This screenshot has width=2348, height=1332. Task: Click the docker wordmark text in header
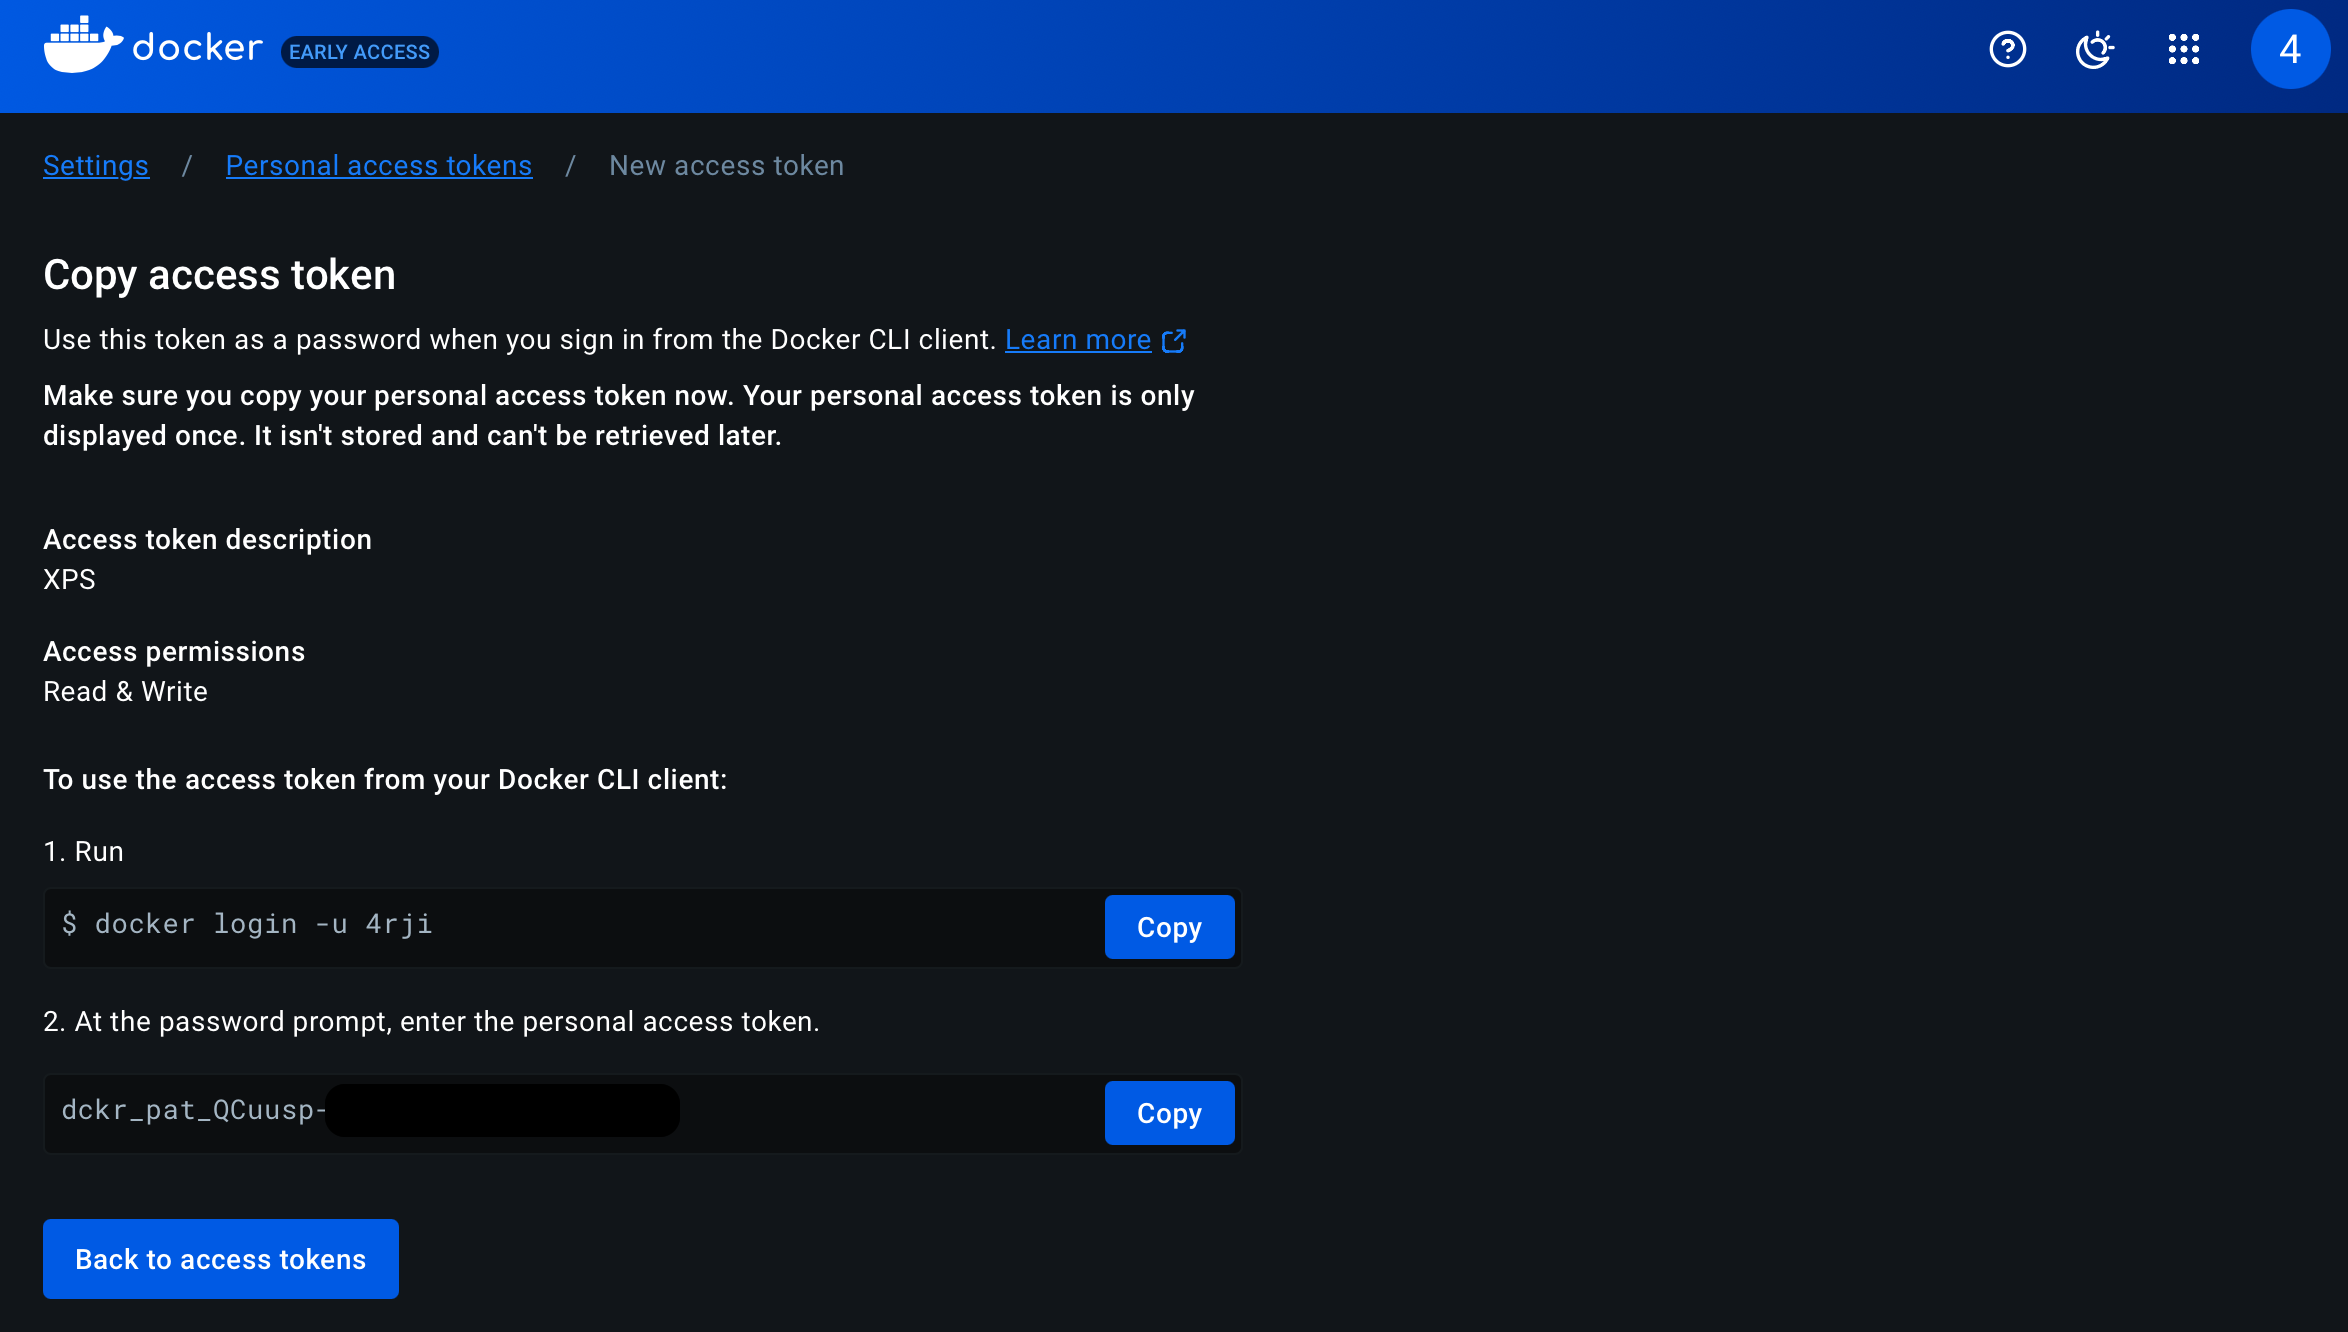tap(197, 48)
